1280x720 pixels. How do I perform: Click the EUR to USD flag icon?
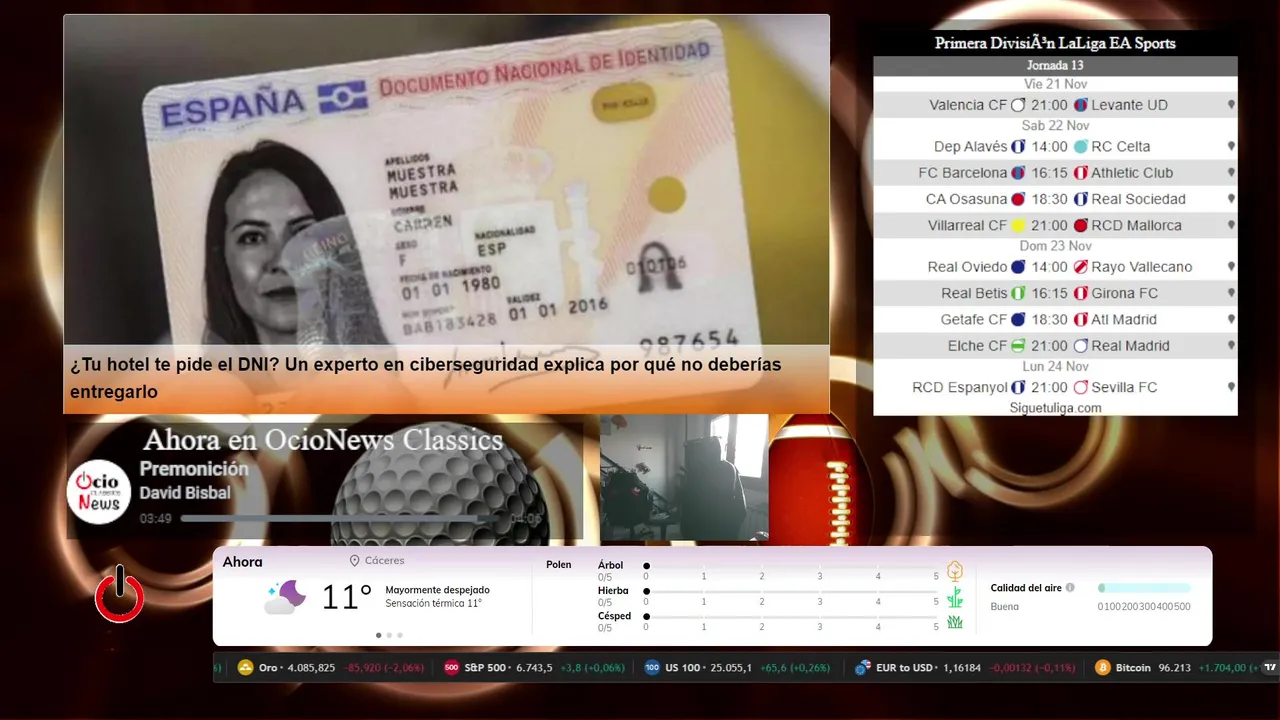coord(862,668)
